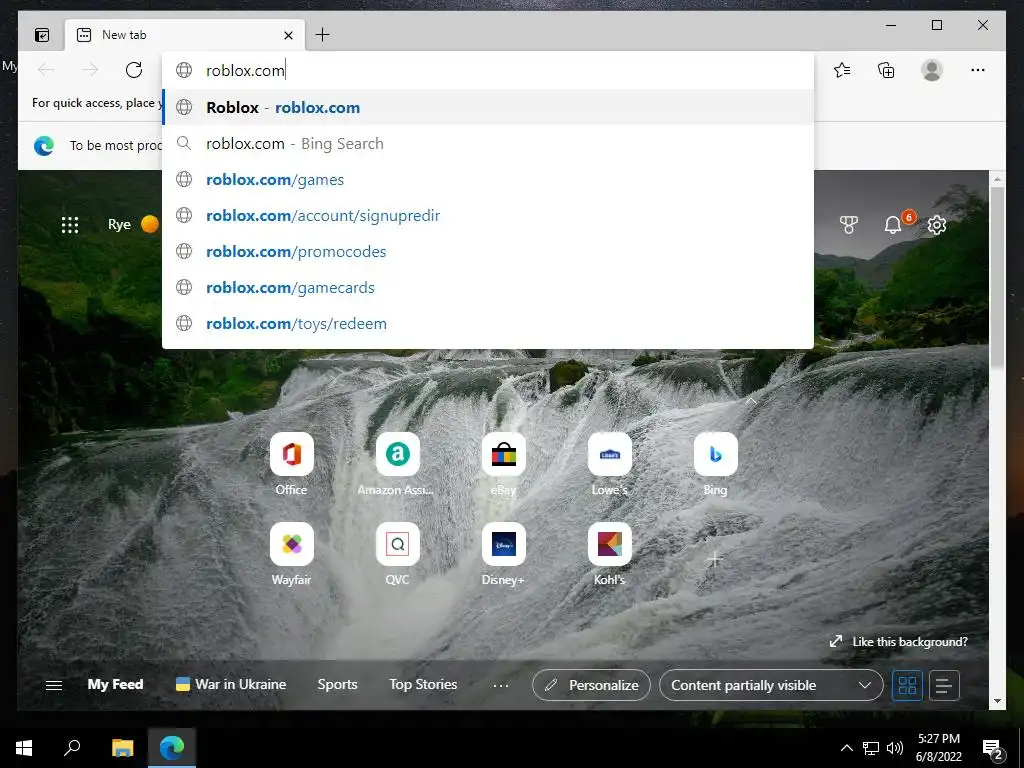Viewport: 1024px width, 768px height.
Task: Click the back navigation arrow
Action: [x=46, y=70]
